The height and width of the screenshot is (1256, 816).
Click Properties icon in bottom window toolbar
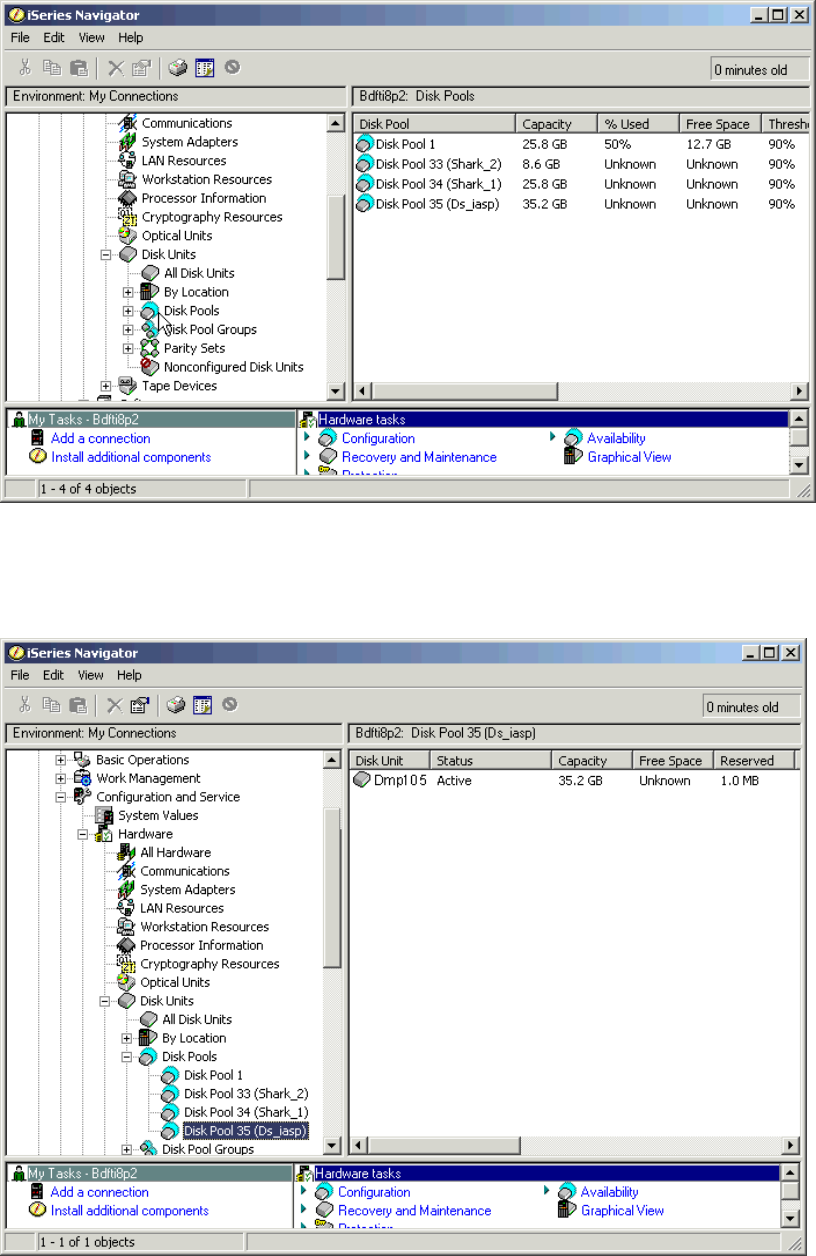point(140,705)
